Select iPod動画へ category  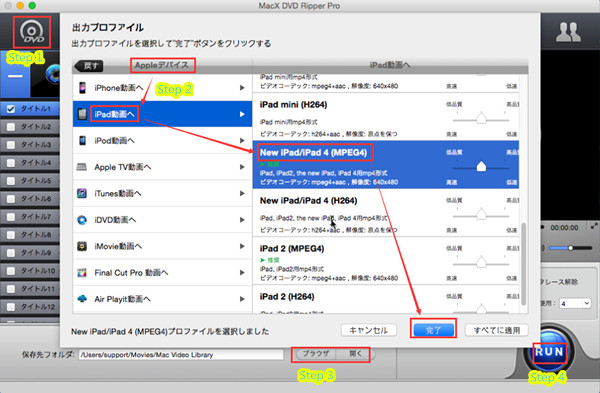162,140
